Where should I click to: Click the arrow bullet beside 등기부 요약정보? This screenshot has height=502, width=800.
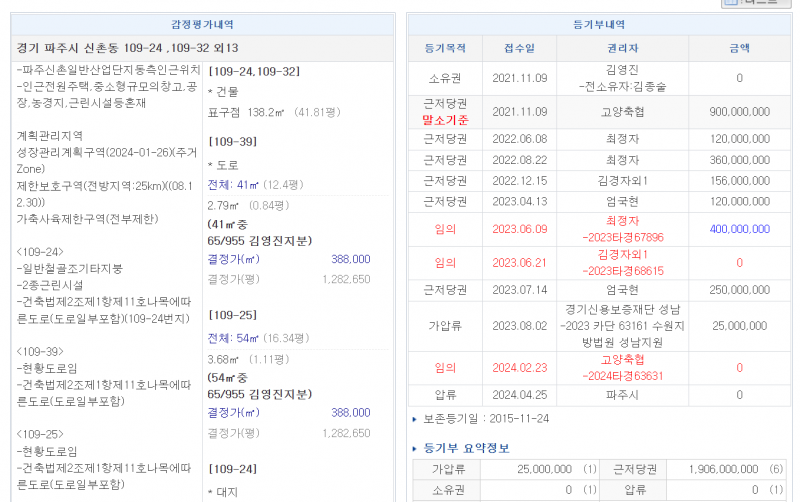pyautogui.click(x=415, y=448)
